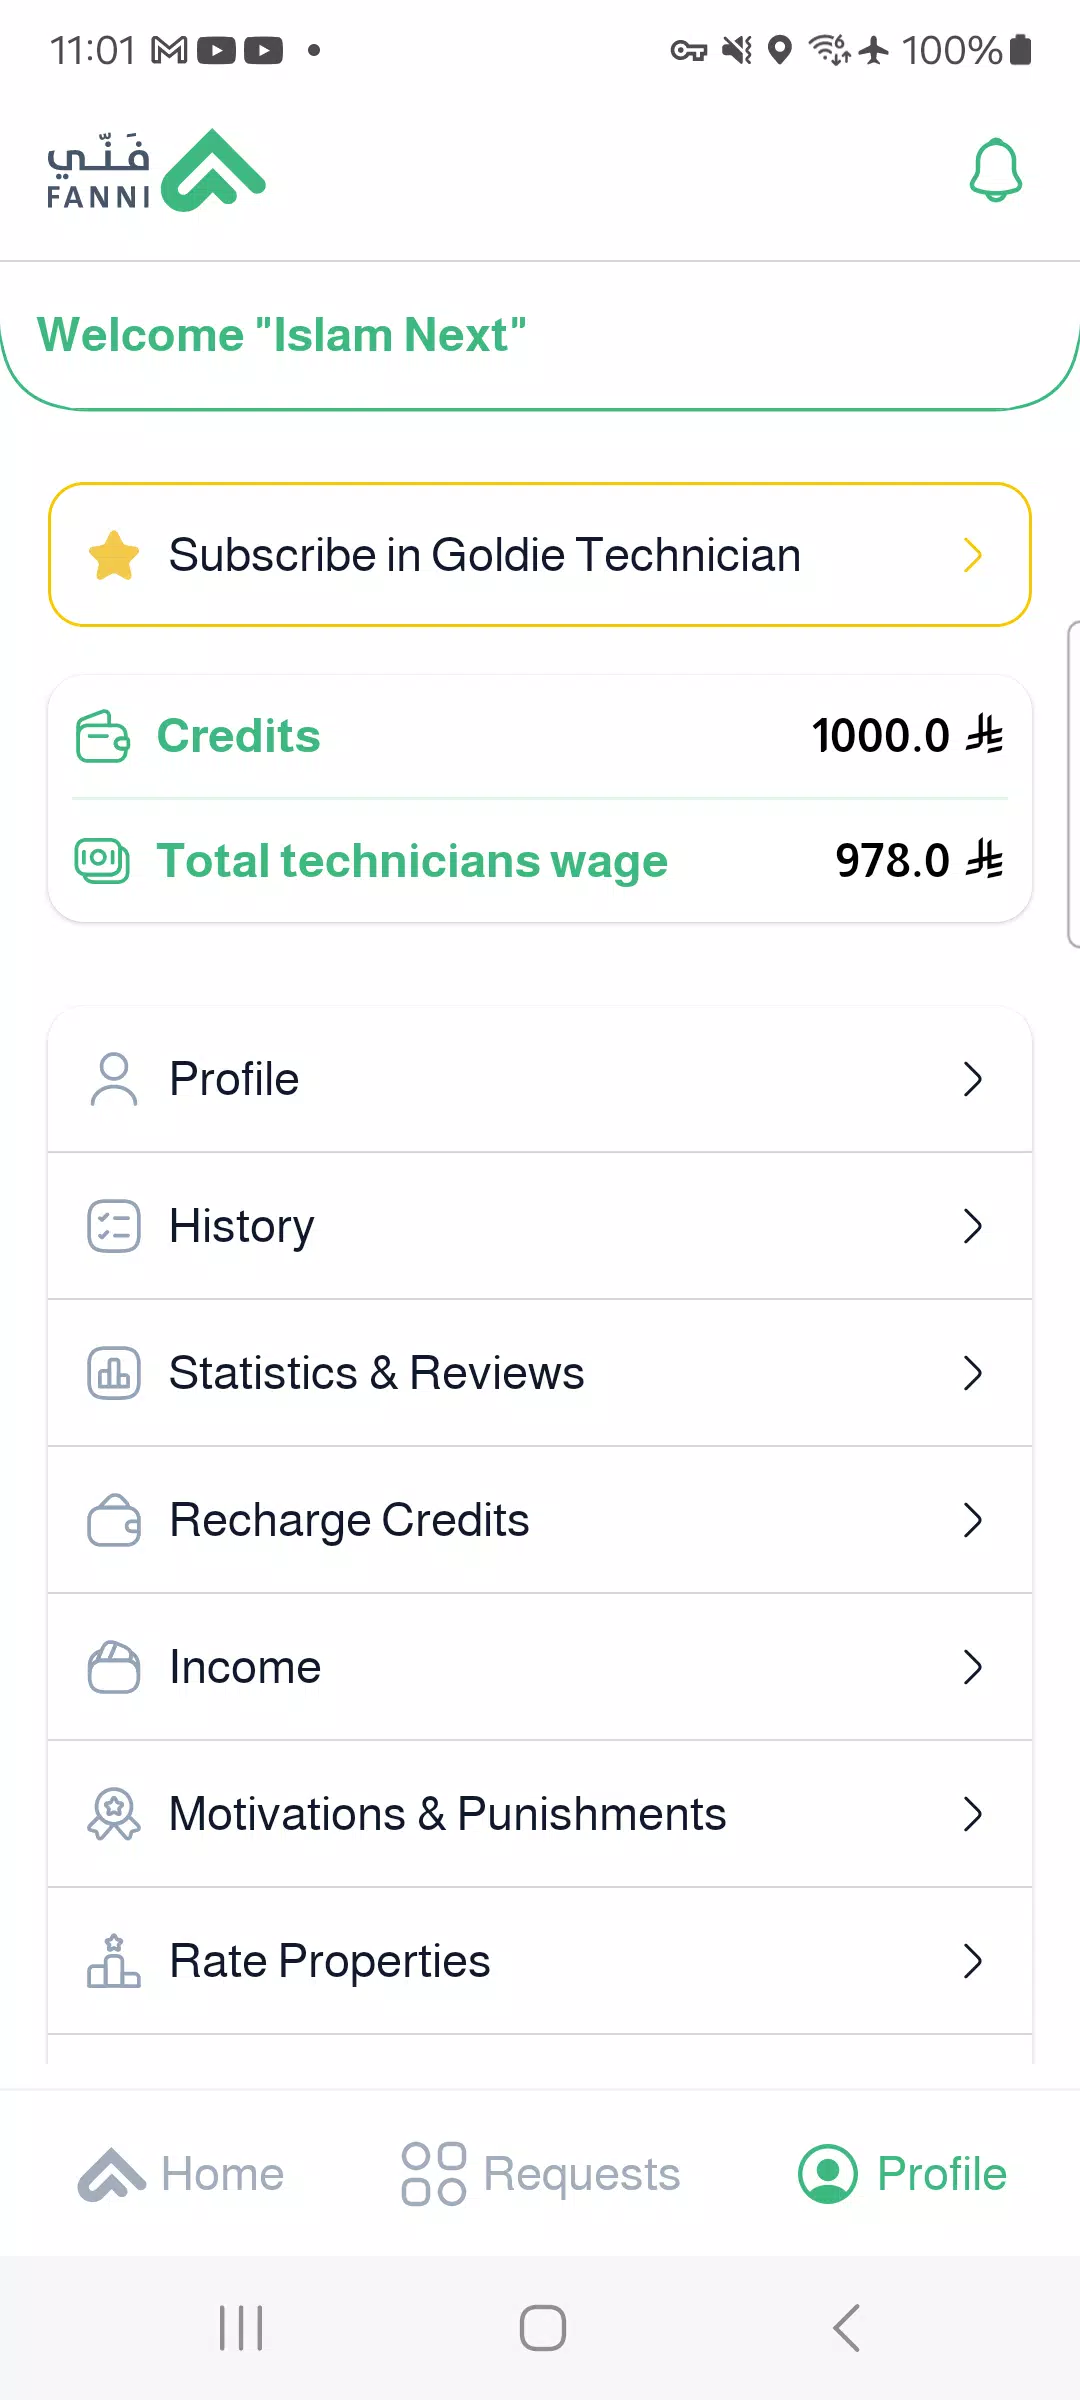The width and height of the screenshot is (1080, 2400).
Task: Tap the Subscribe banner yellow arrow
Action: 973,555
